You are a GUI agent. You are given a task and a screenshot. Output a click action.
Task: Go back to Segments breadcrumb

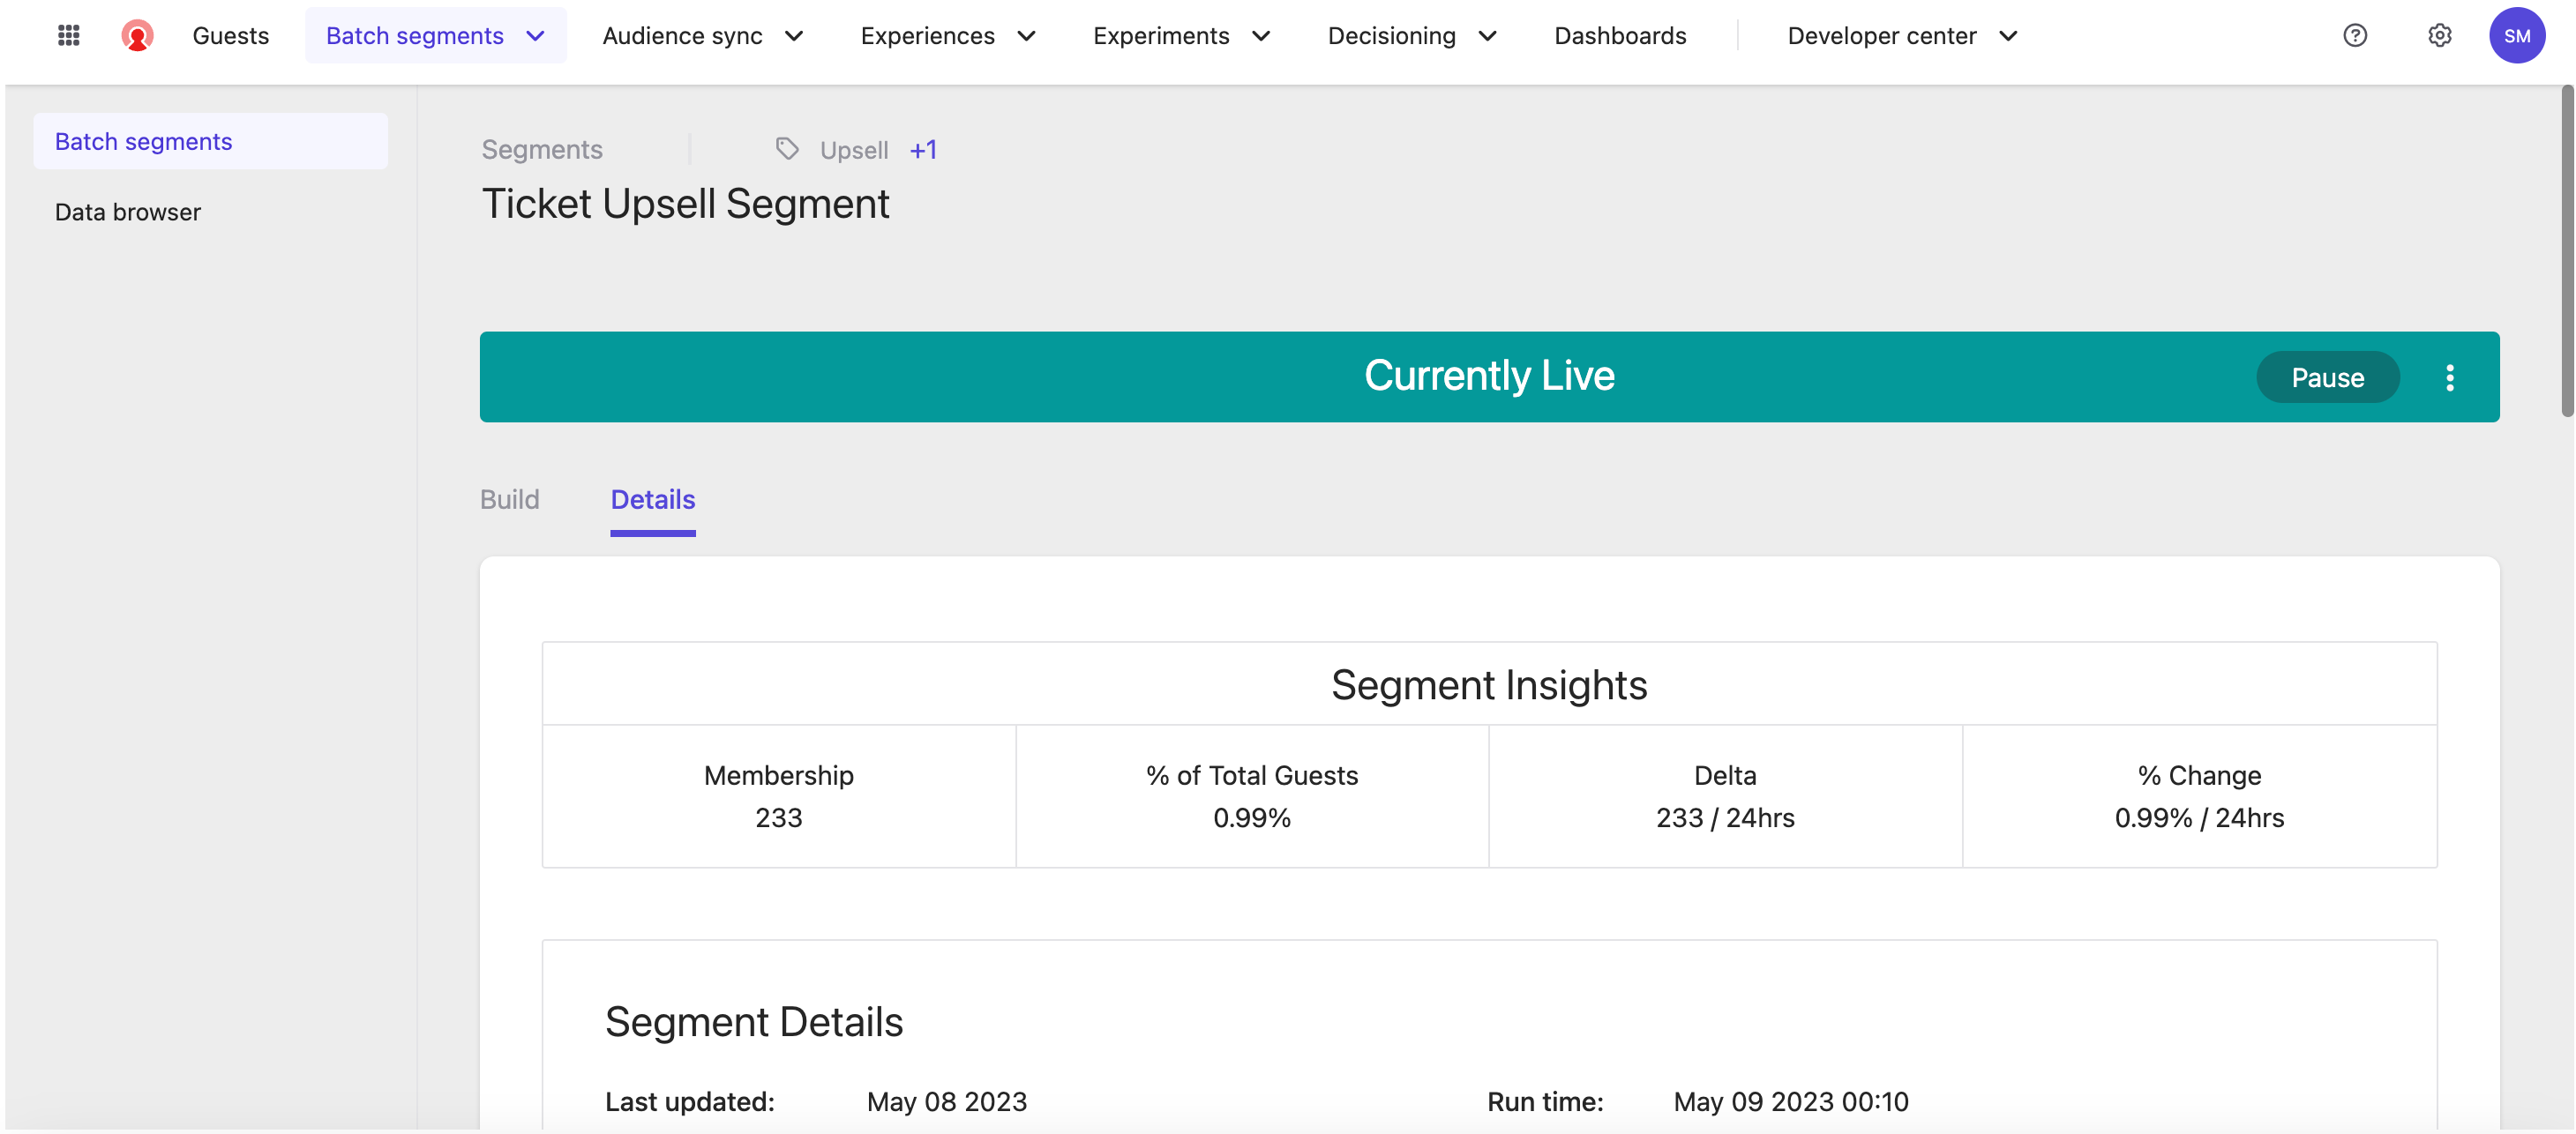pos(541,149)
